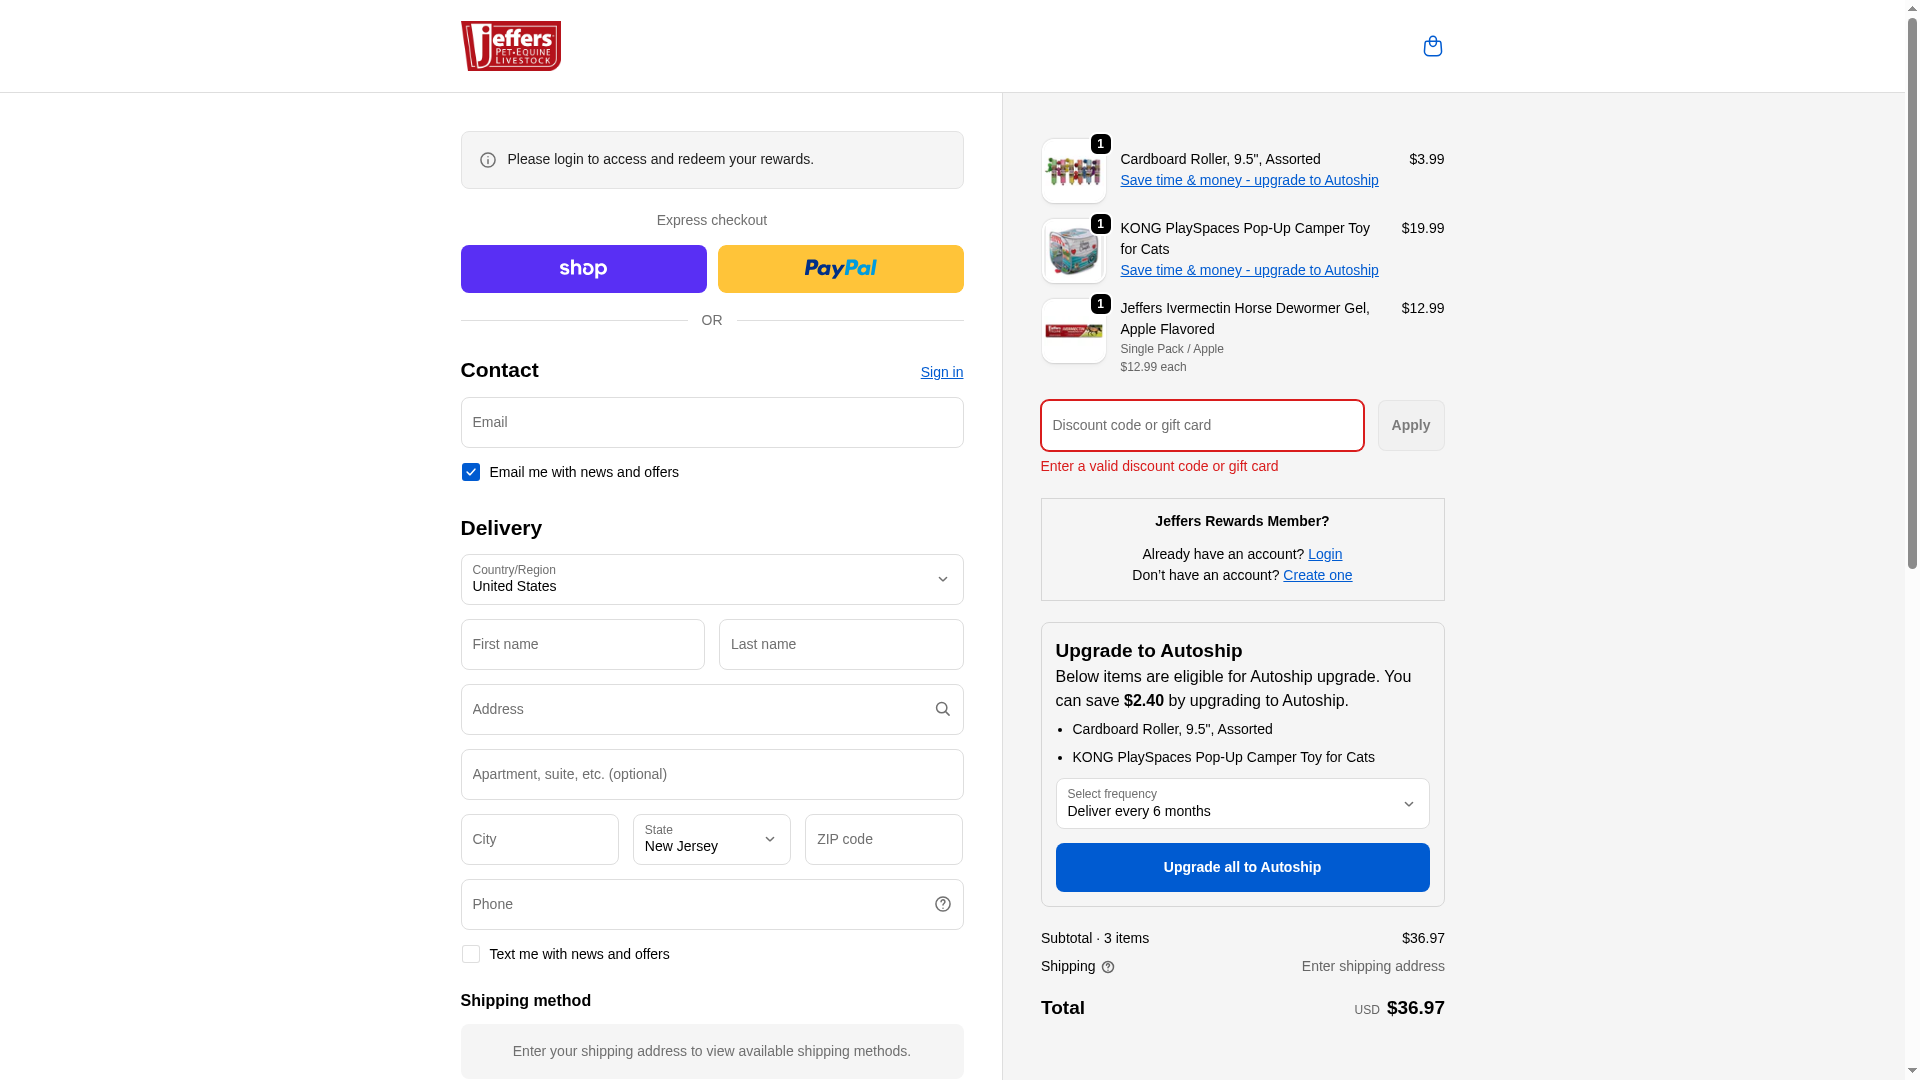
Task: Open the shopping bag cart icon
Action: (1432, 46)
